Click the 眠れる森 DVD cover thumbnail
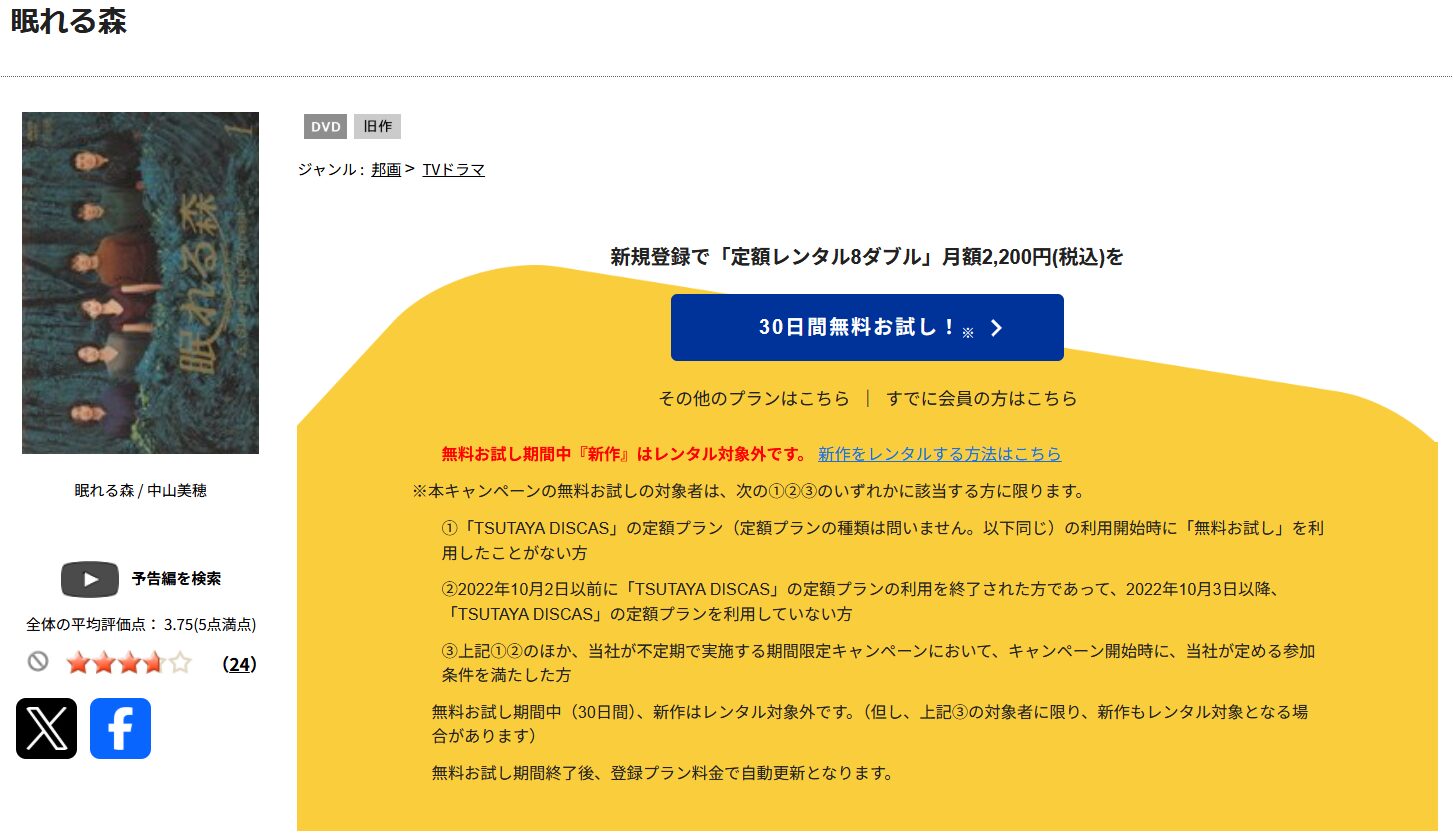Screen dimensions: 1453x835 coord(141,283)
